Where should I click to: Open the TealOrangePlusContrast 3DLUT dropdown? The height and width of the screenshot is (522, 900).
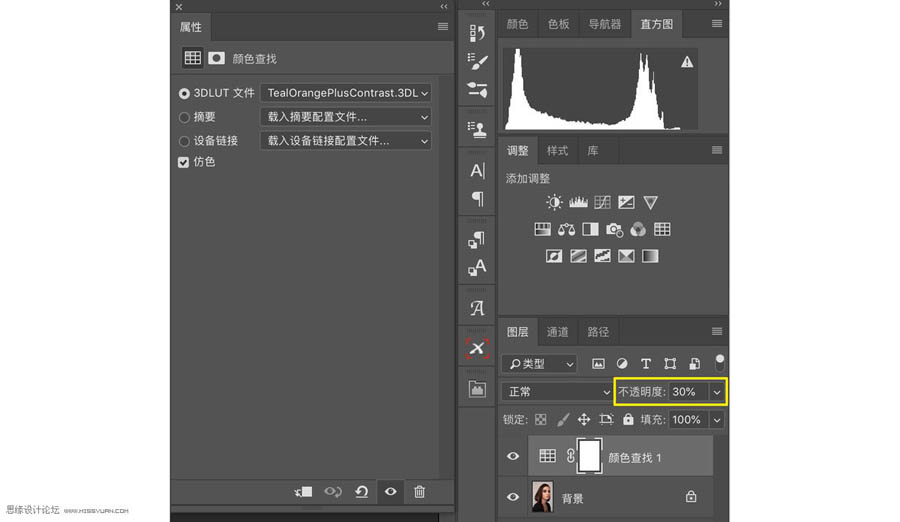tap(345, 93)
